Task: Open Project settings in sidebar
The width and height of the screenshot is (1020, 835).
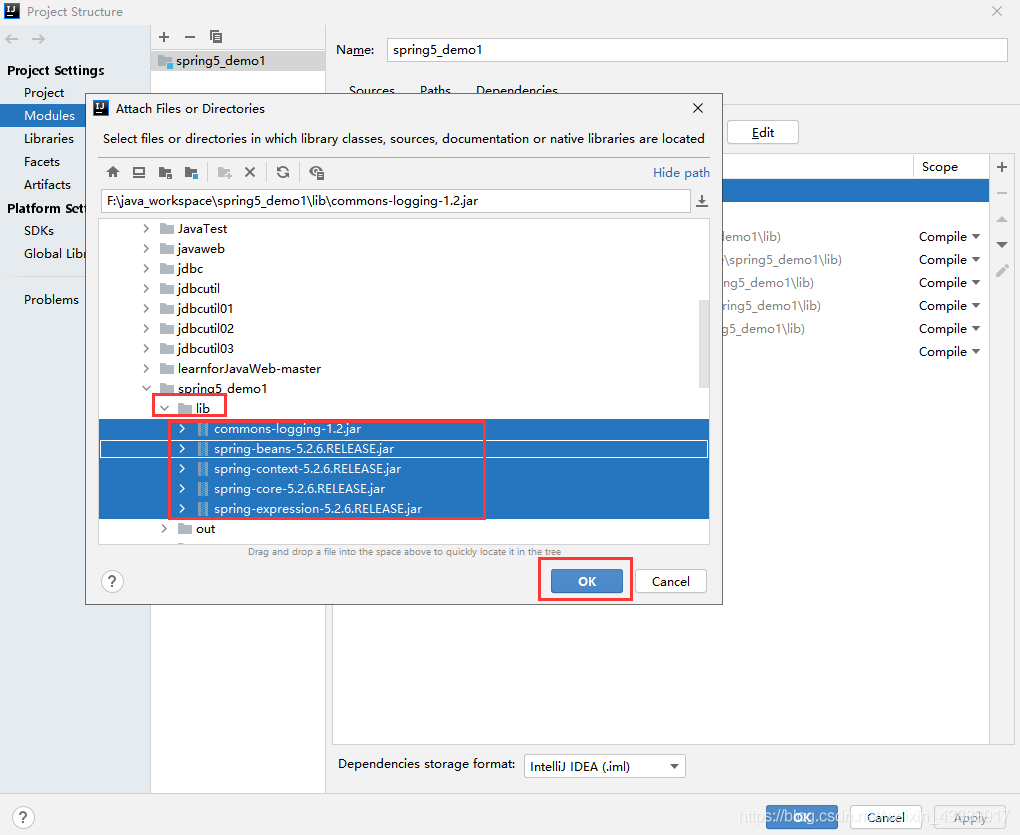Action: point(44,92)
